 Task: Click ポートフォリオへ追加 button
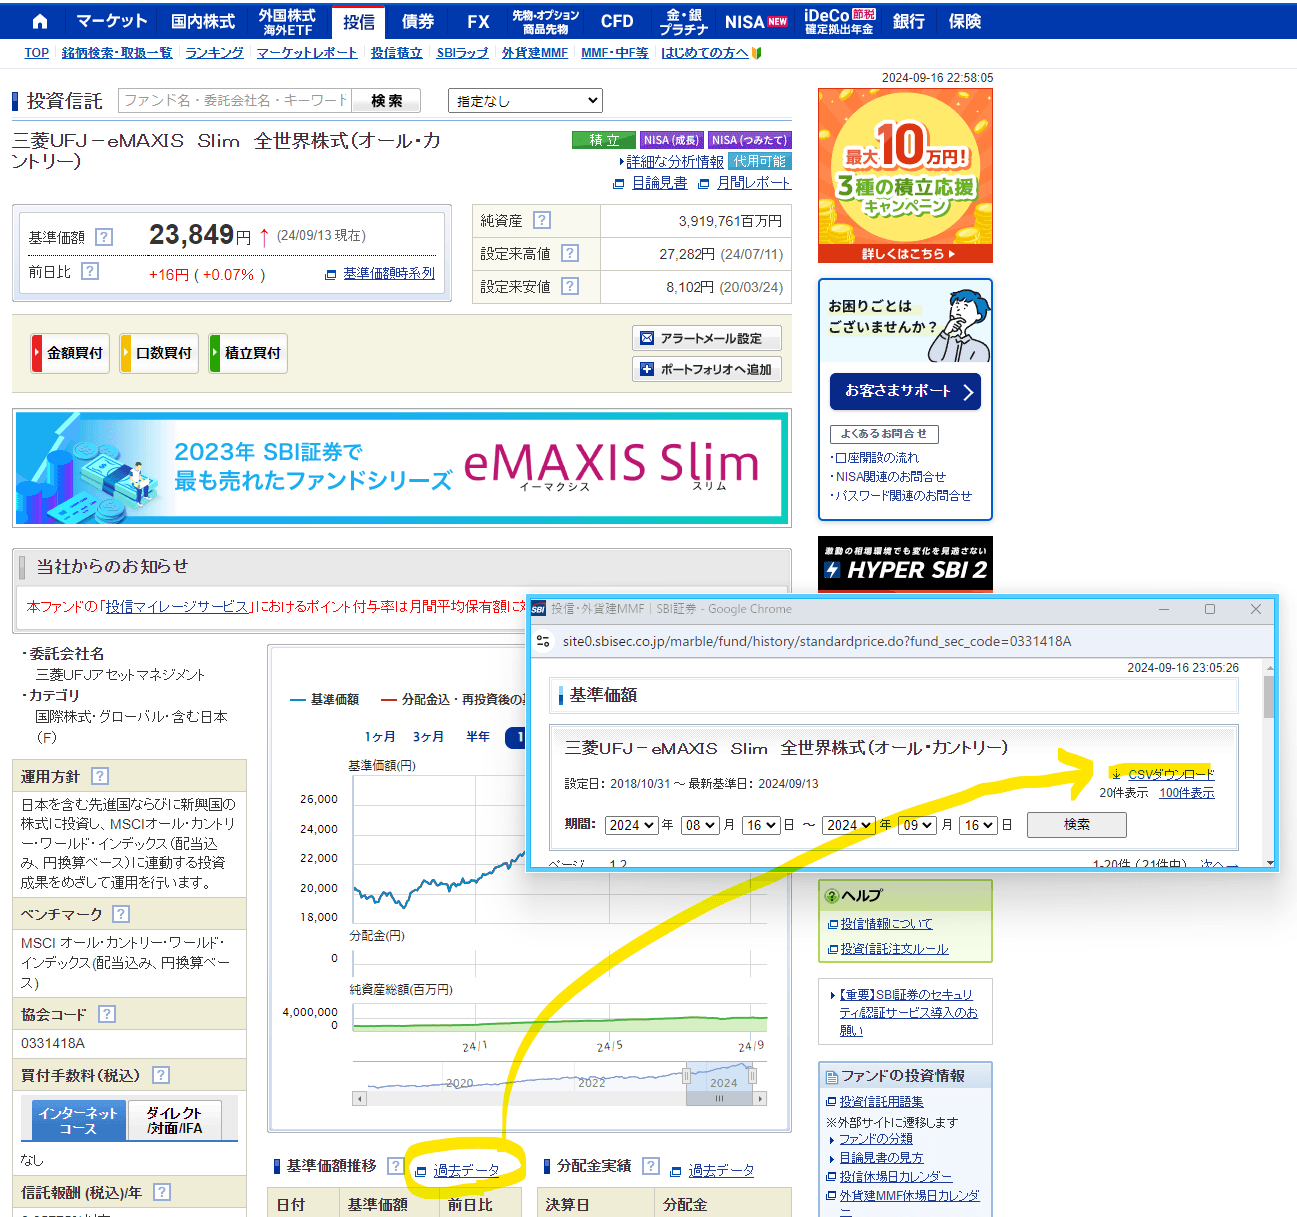(707, 369)
